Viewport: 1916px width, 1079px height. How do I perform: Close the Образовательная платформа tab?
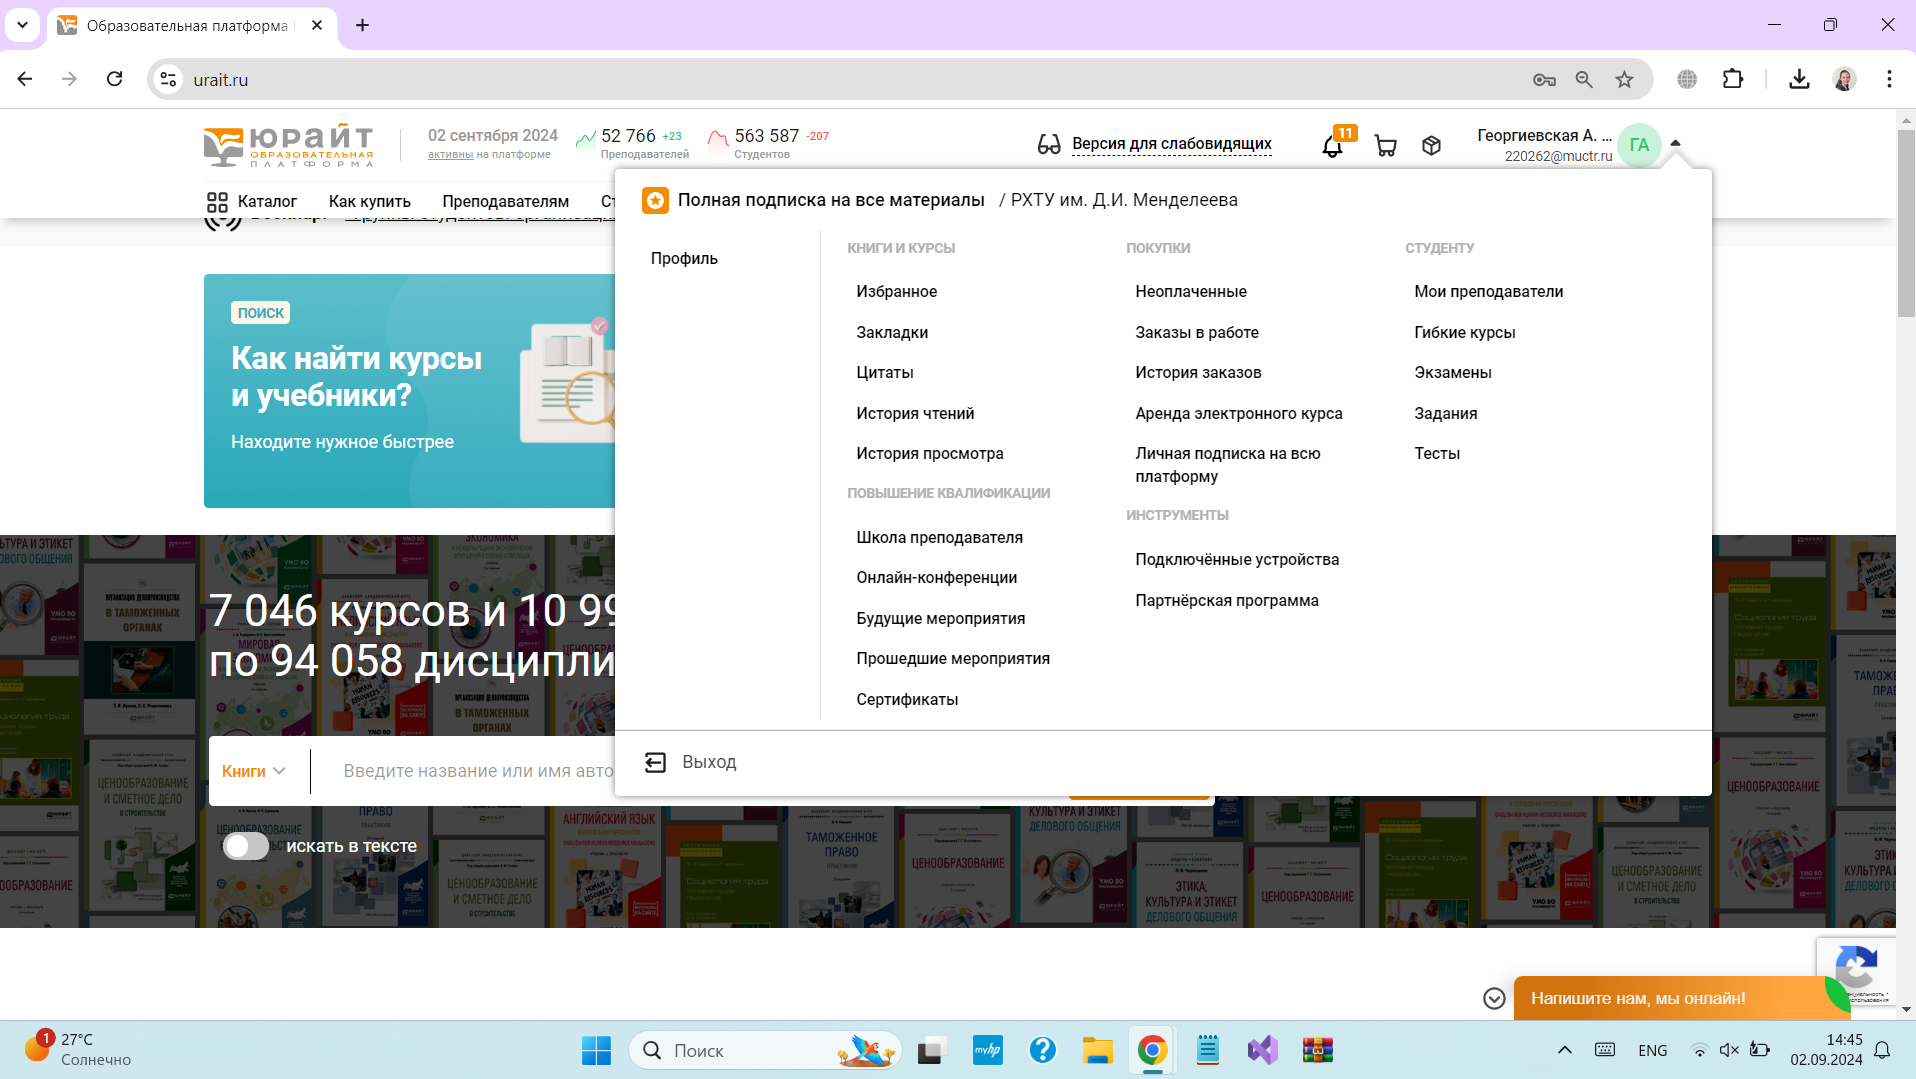pyautogui.click(x=317, y=25)
